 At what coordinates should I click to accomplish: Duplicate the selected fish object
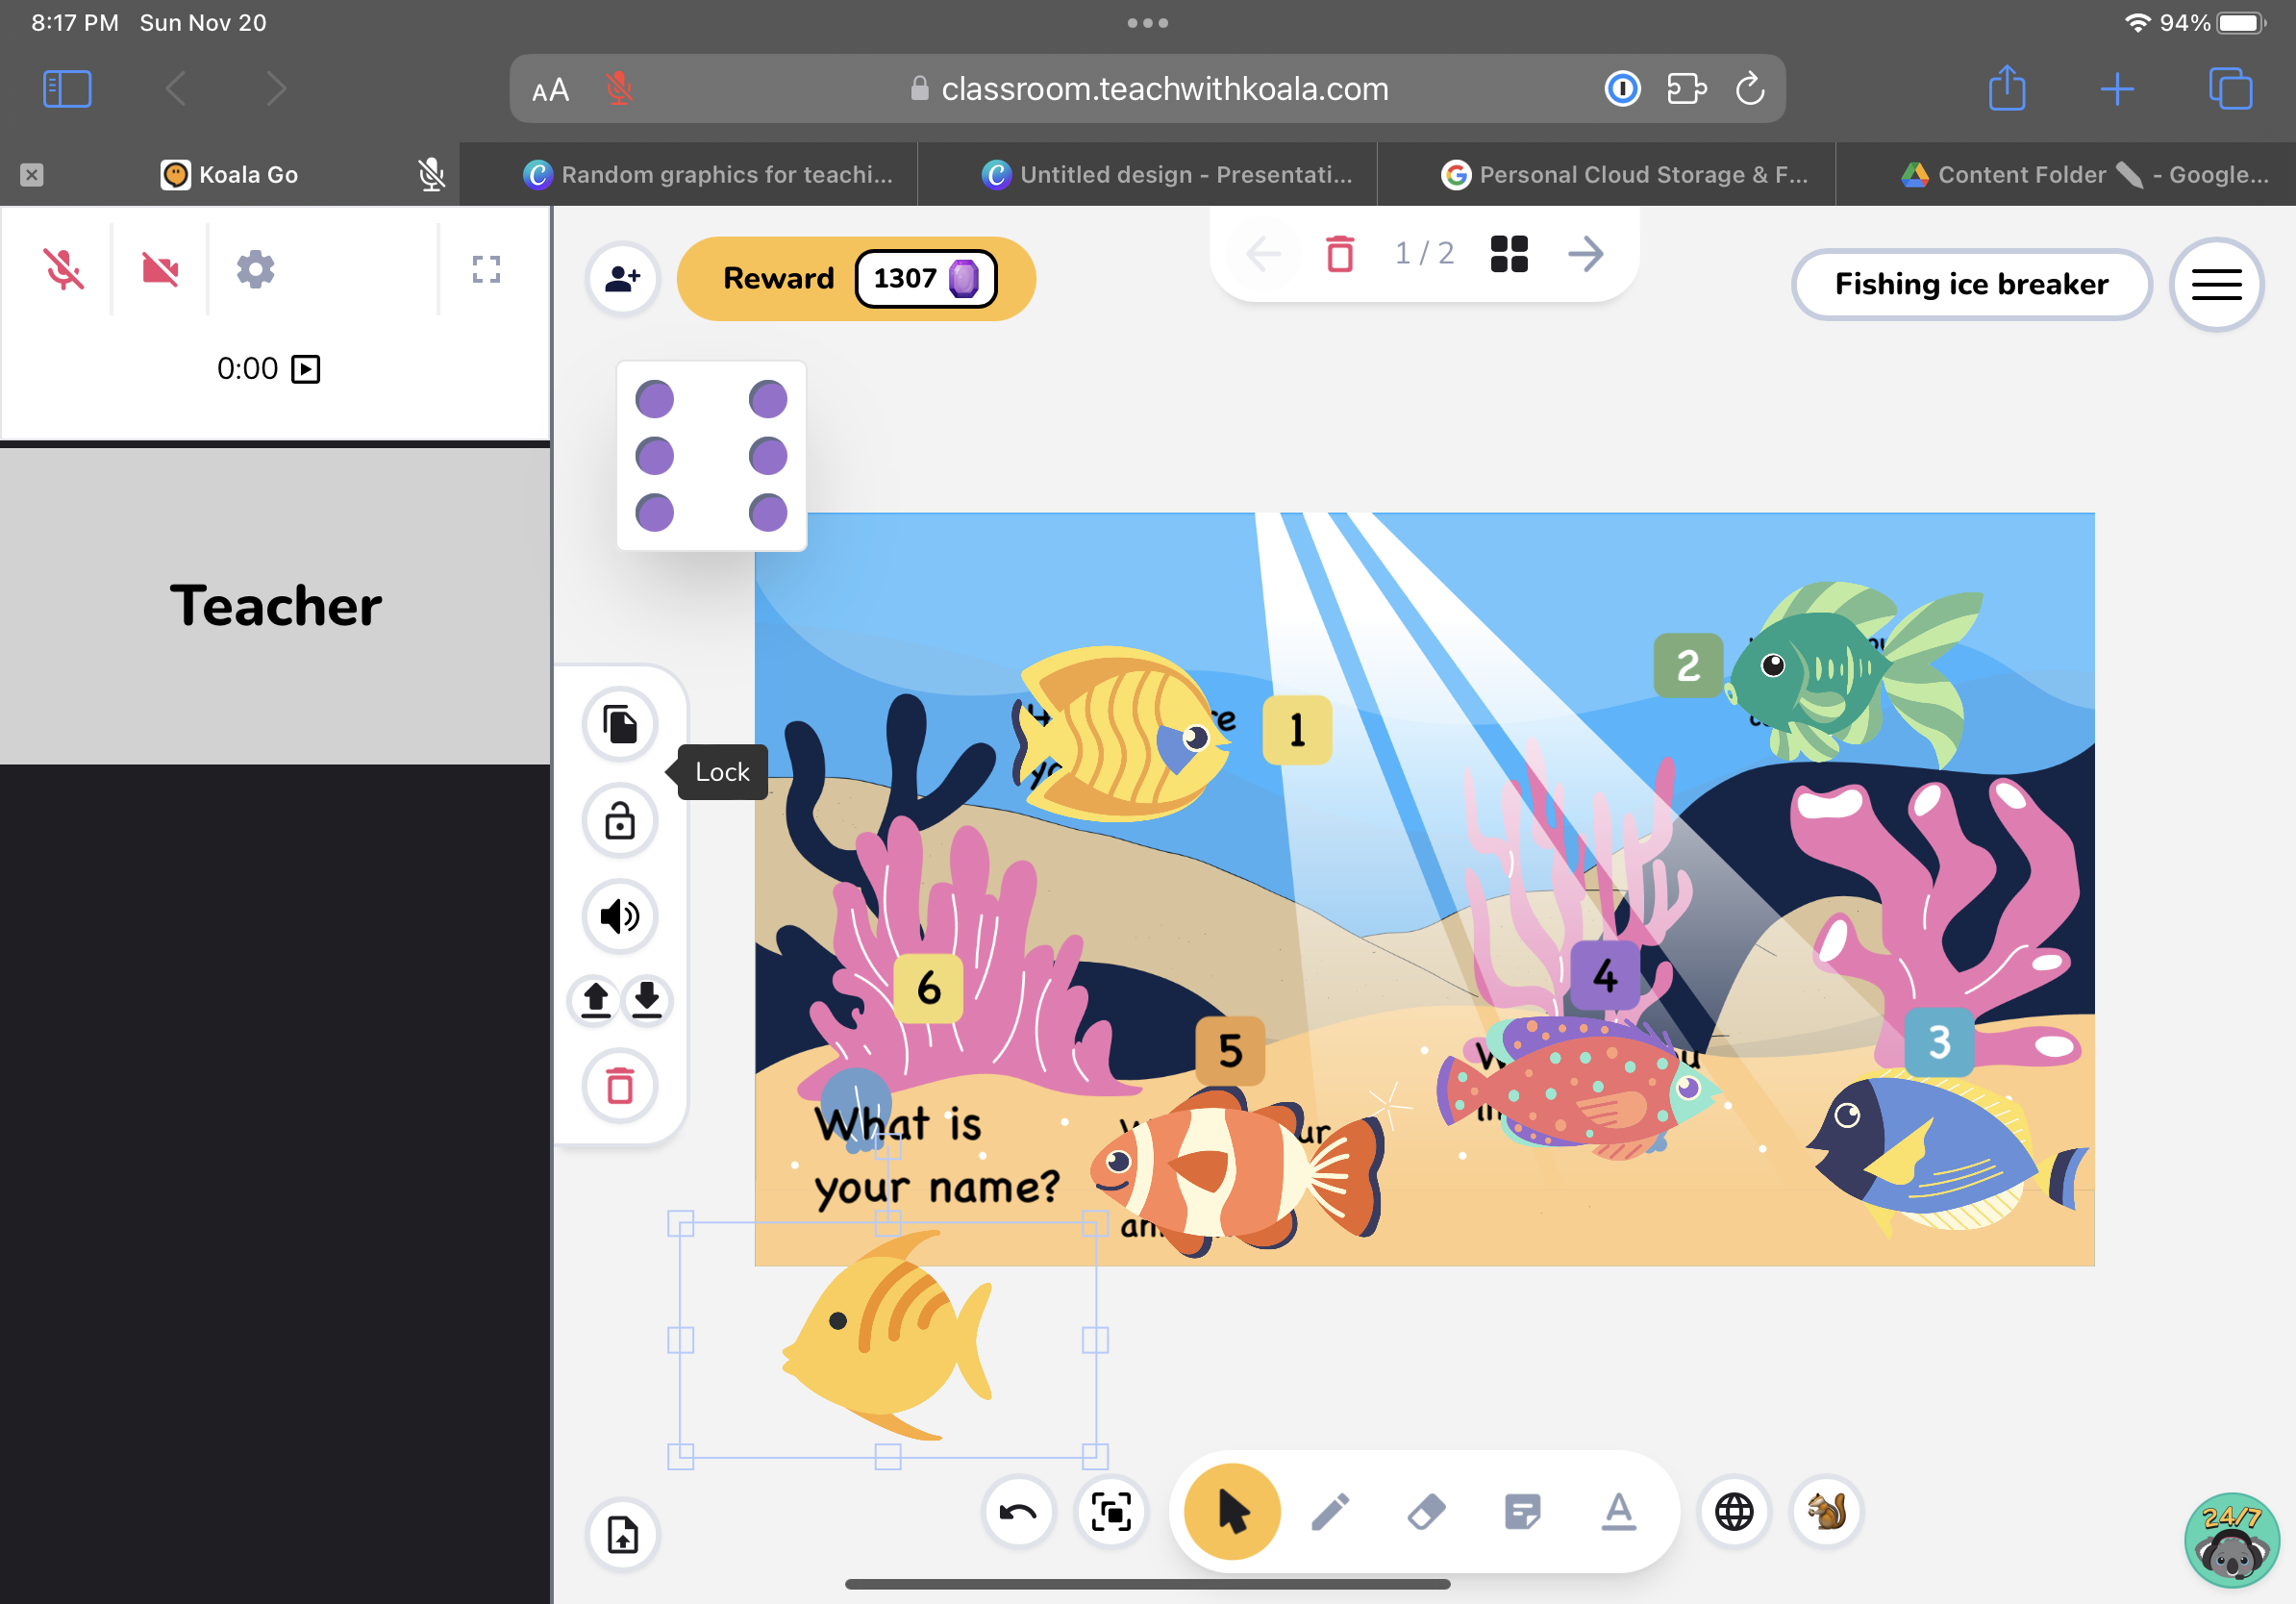[620, 724]
